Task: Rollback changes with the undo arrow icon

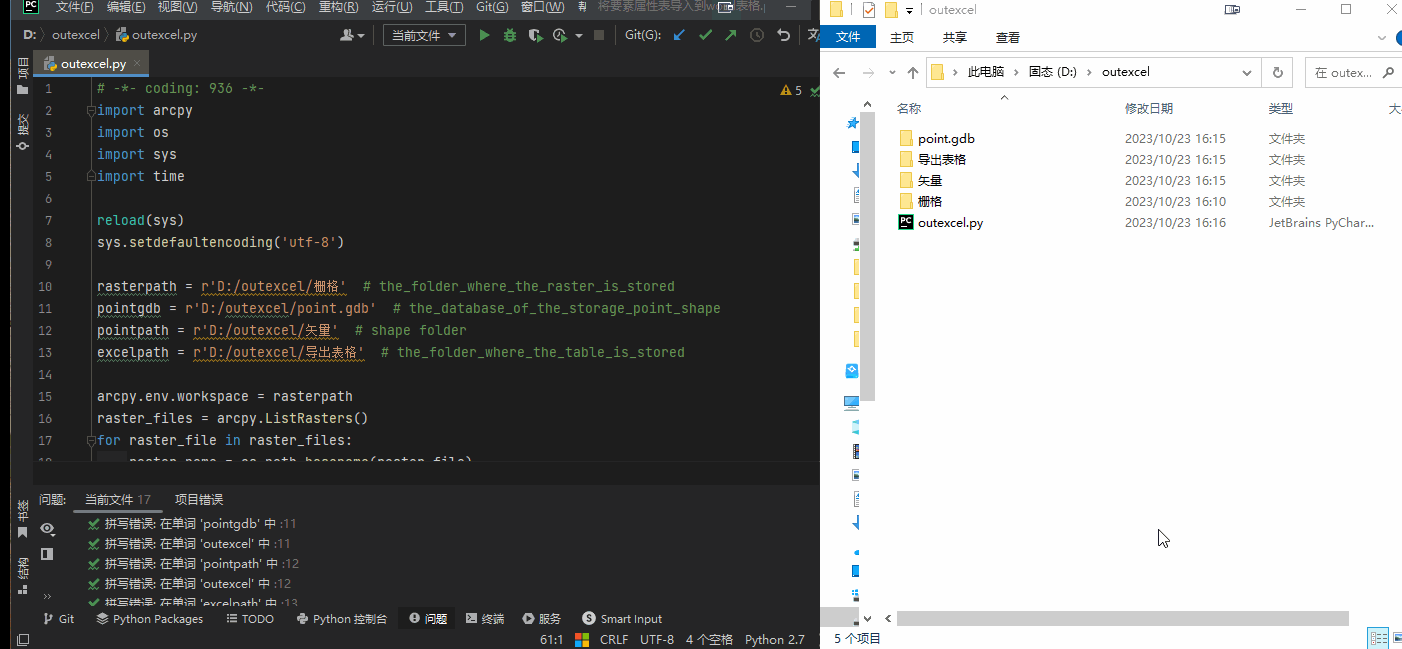Action: click(784, 35)
